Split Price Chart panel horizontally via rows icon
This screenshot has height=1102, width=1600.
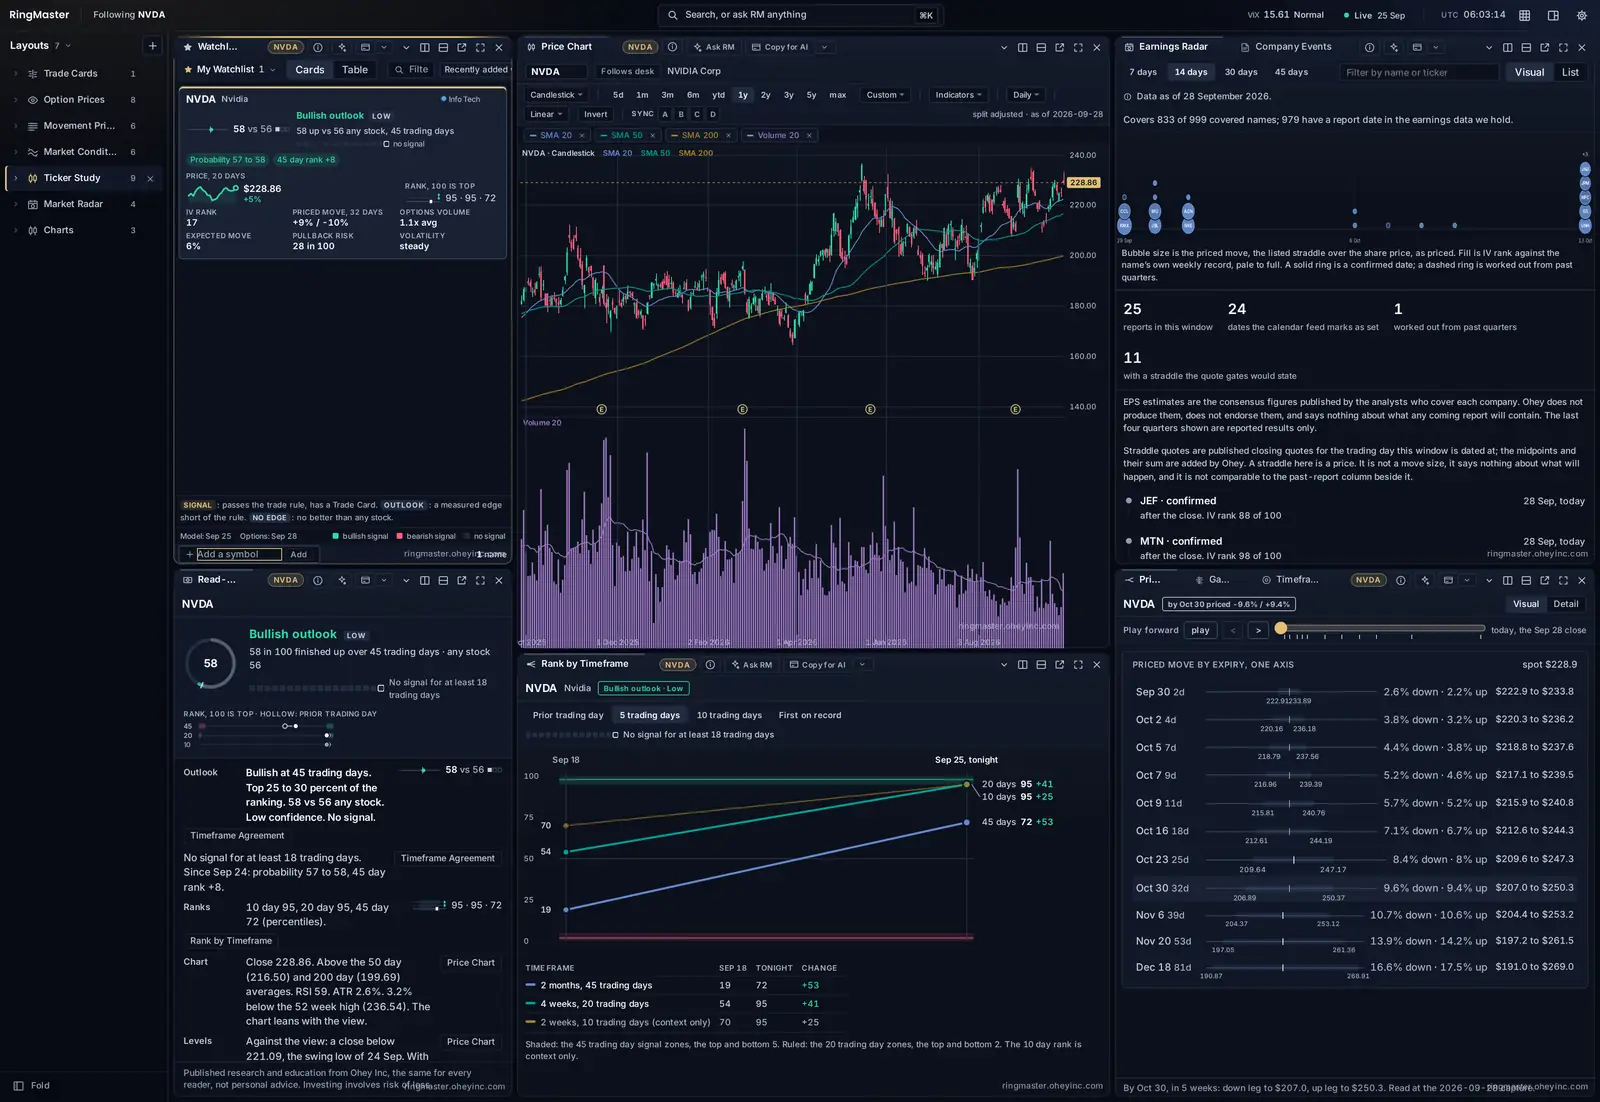click(1041, 47)
